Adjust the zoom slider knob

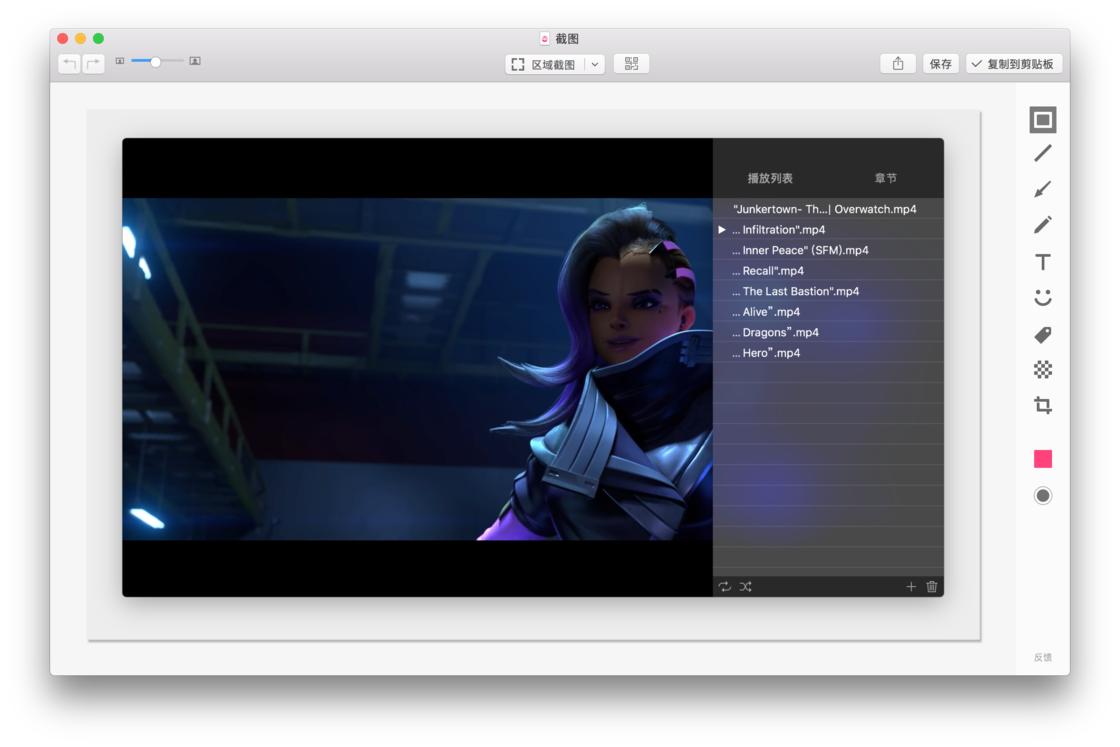(x=155, y=61)
